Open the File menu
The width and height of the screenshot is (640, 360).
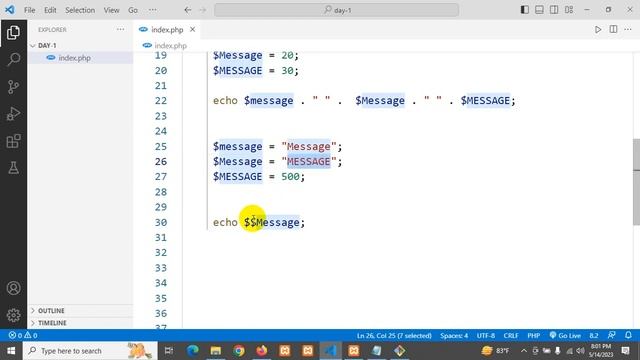tap(29, 10)
